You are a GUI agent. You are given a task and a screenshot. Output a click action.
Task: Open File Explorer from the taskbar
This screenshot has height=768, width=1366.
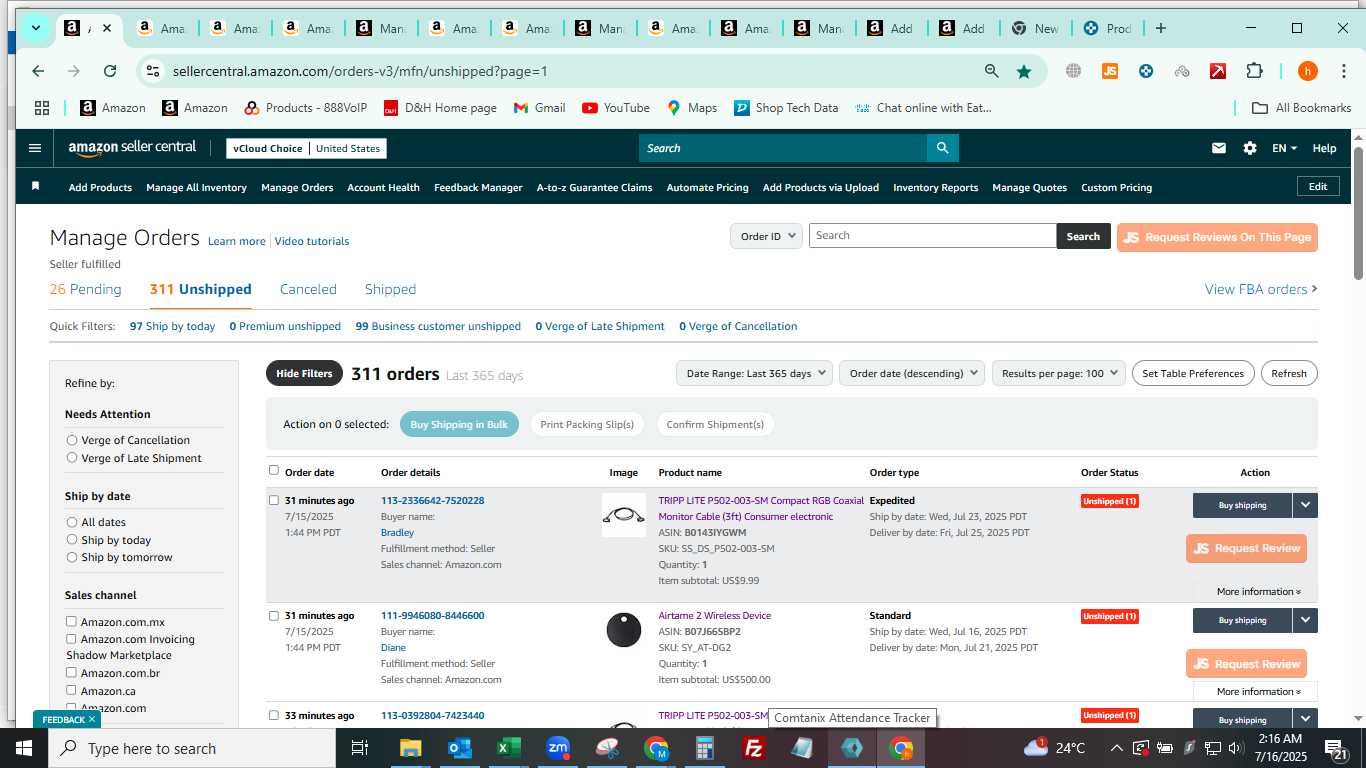411,748
